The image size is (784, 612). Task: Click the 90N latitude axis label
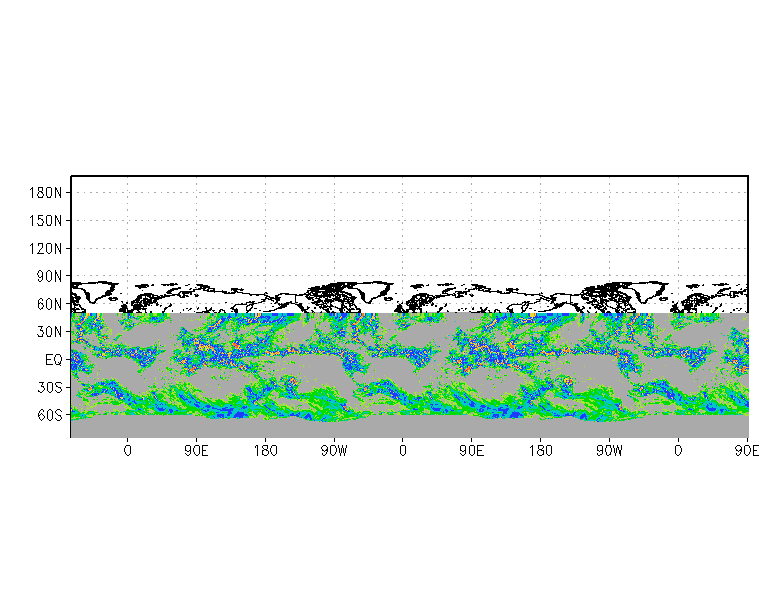click(50, 276)
